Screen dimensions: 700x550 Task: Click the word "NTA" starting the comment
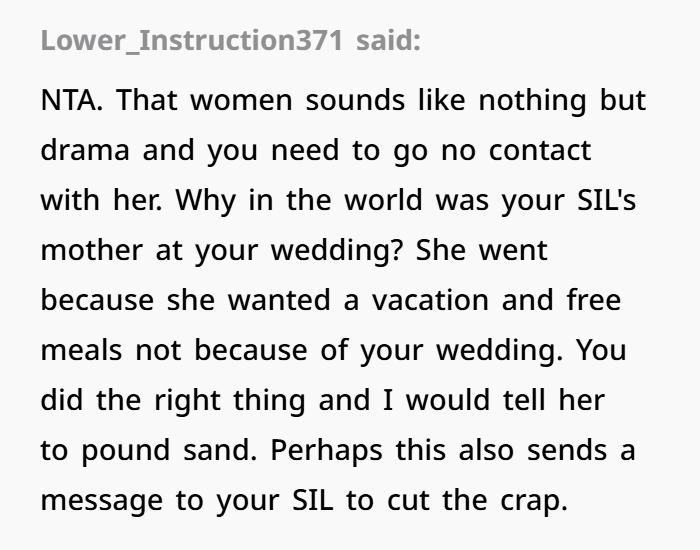pos(71,100)
